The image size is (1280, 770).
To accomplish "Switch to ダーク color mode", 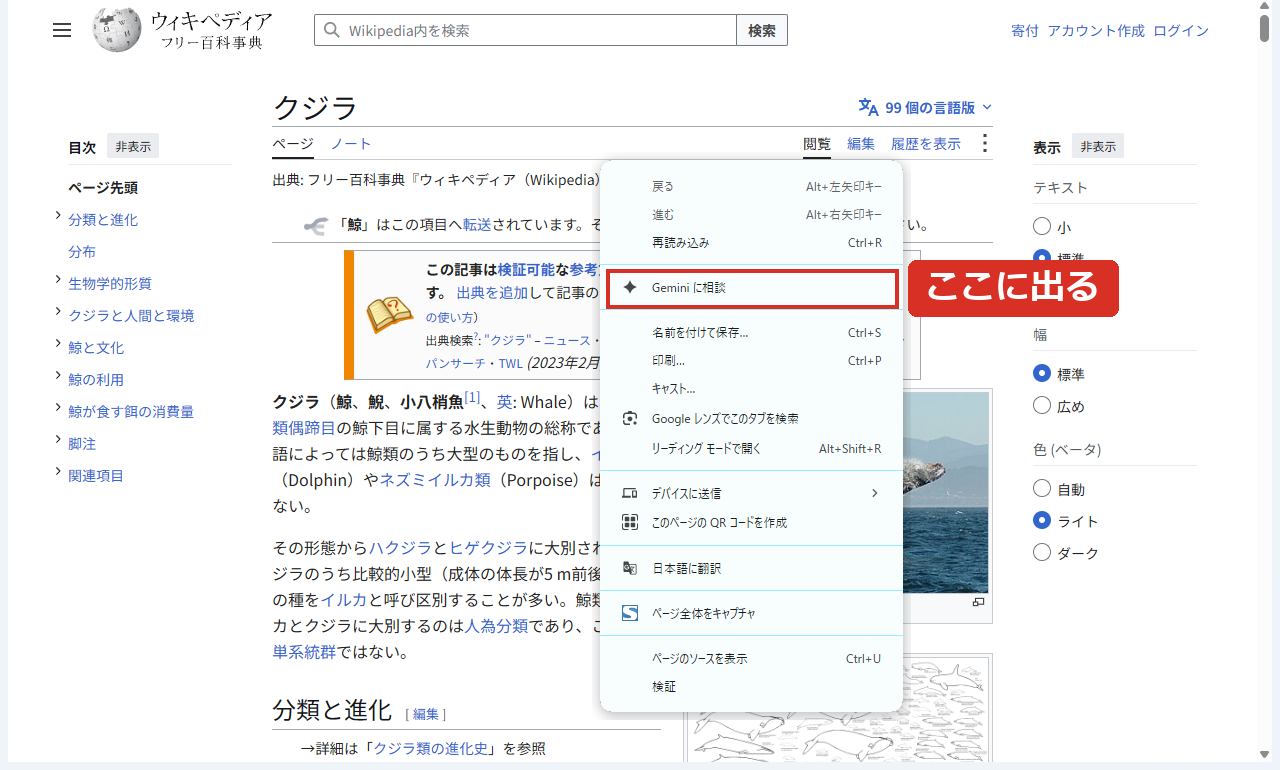I will click(x=1042, y=553).
